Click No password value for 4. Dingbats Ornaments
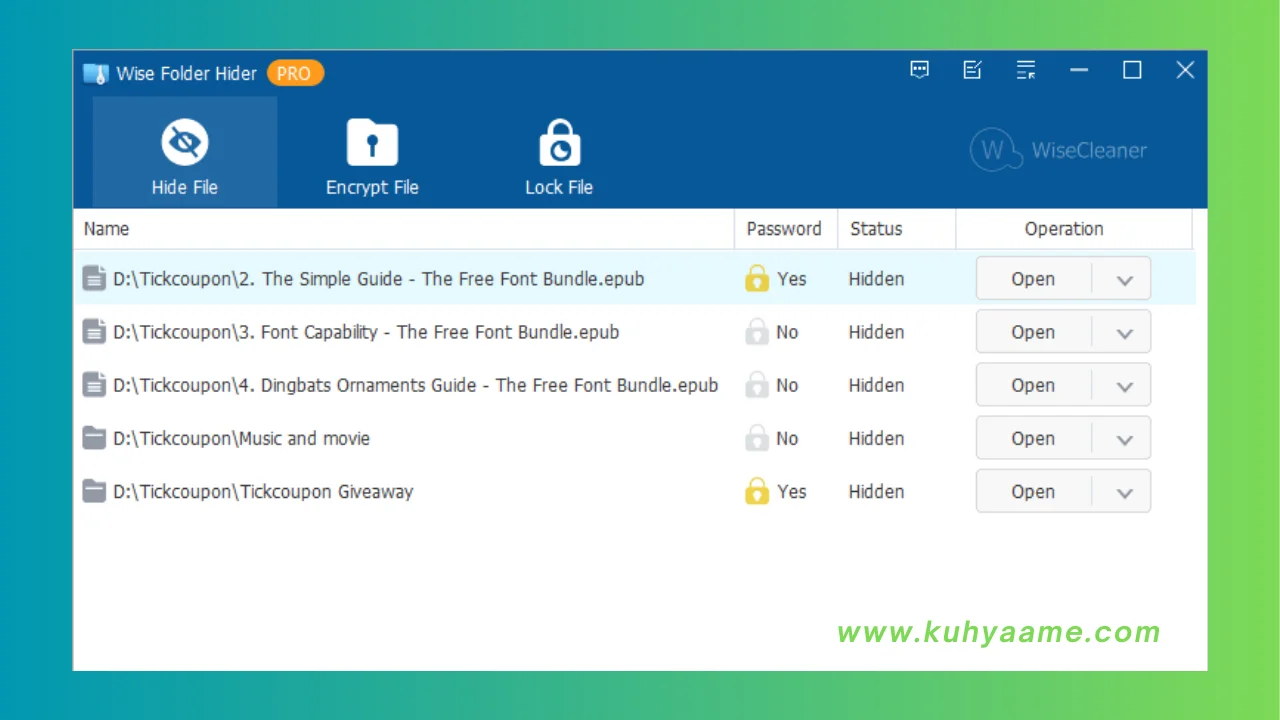The height and width of the screenshot is (720, 1280). 787,385
